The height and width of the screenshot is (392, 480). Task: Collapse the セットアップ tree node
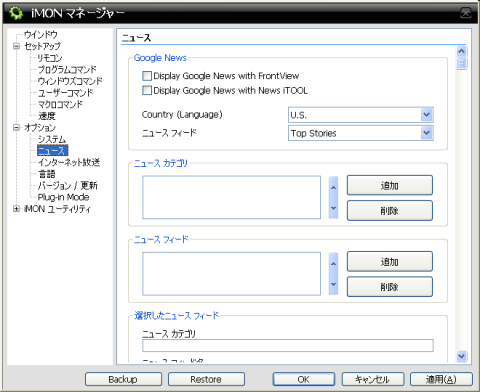point(16,46)
